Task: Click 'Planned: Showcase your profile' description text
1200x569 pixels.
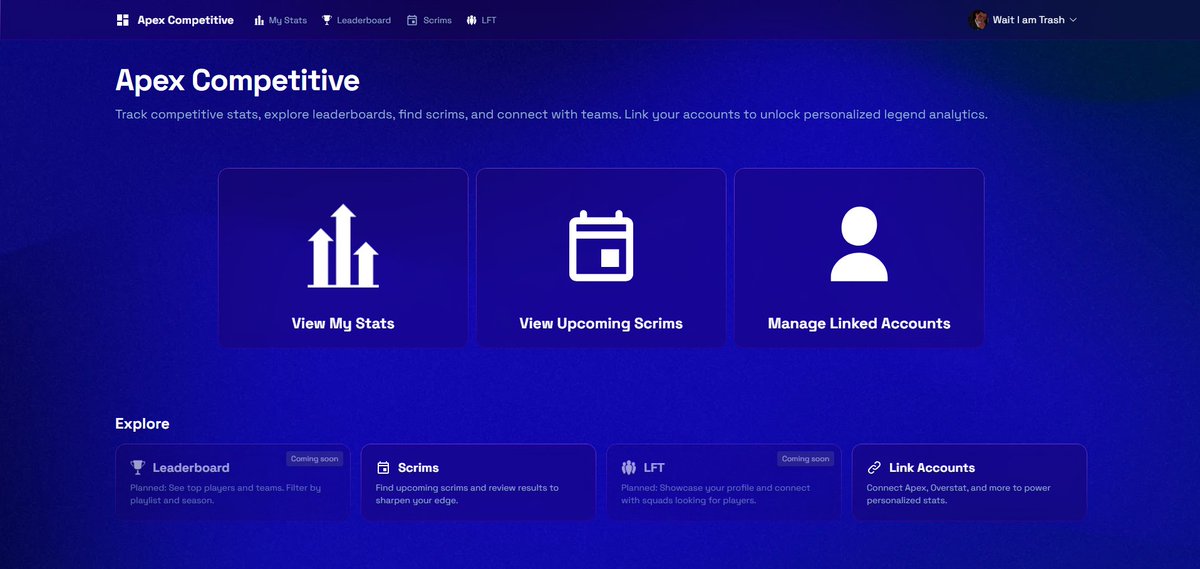Action: (x=716, y=494)
